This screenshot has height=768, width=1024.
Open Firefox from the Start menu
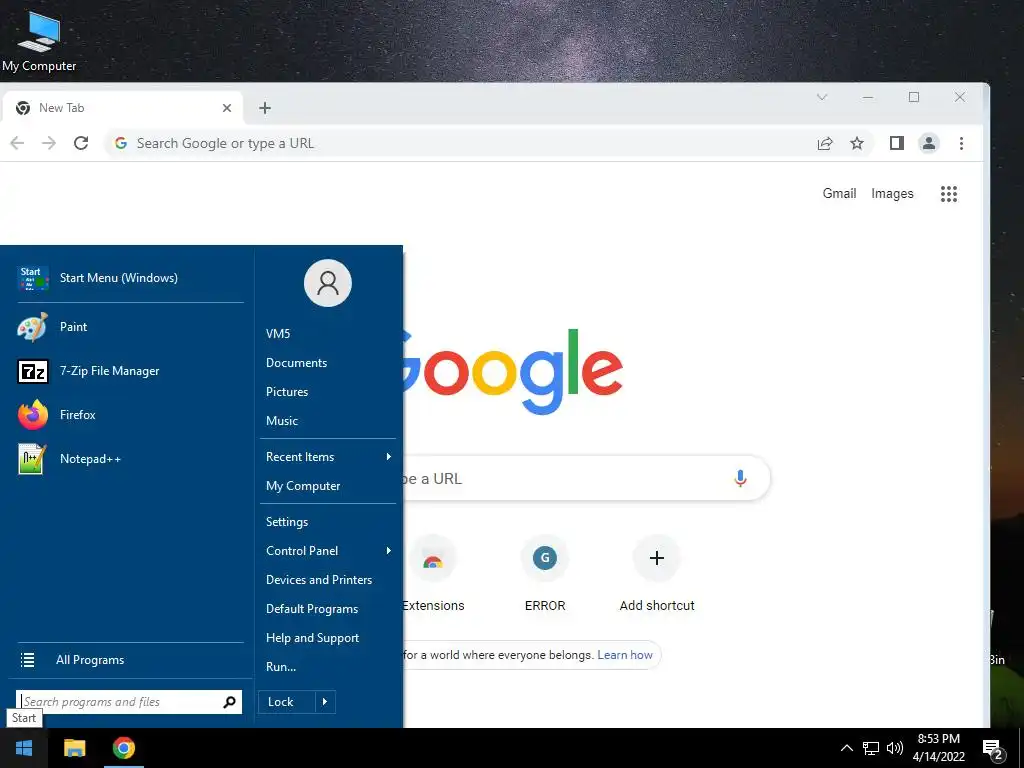click(131, 415)
